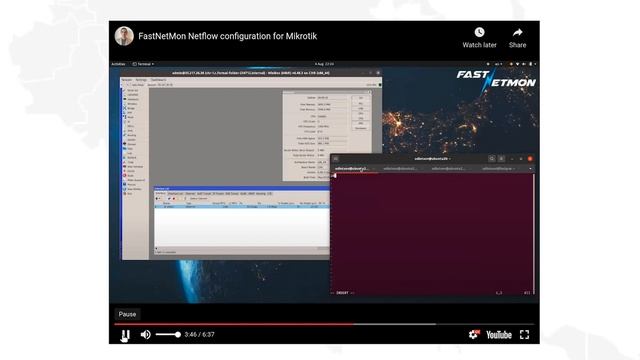Open the channel avatar thumbnail
This screenshot has width=640, height=360.
124,36
